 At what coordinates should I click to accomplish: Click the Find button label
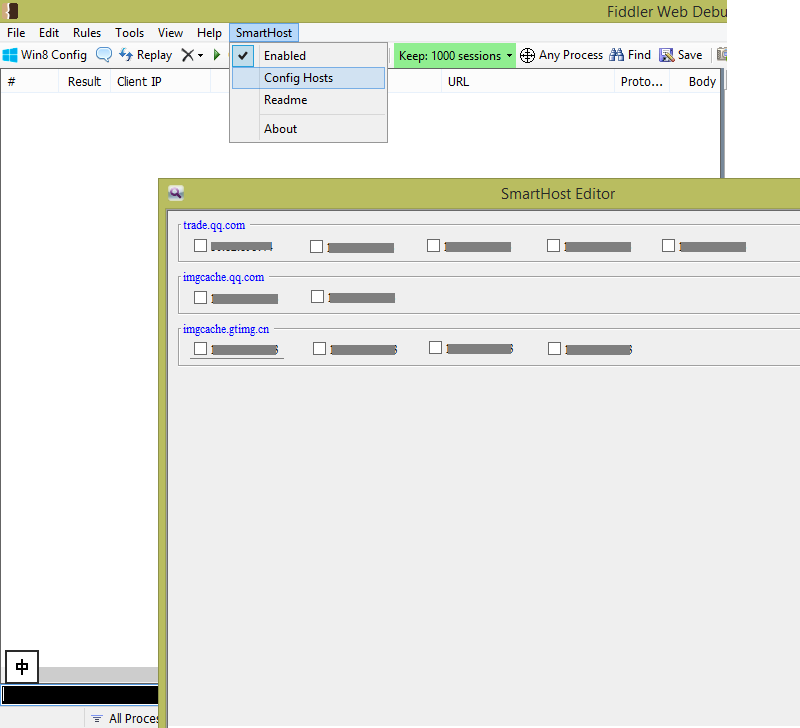639,55
